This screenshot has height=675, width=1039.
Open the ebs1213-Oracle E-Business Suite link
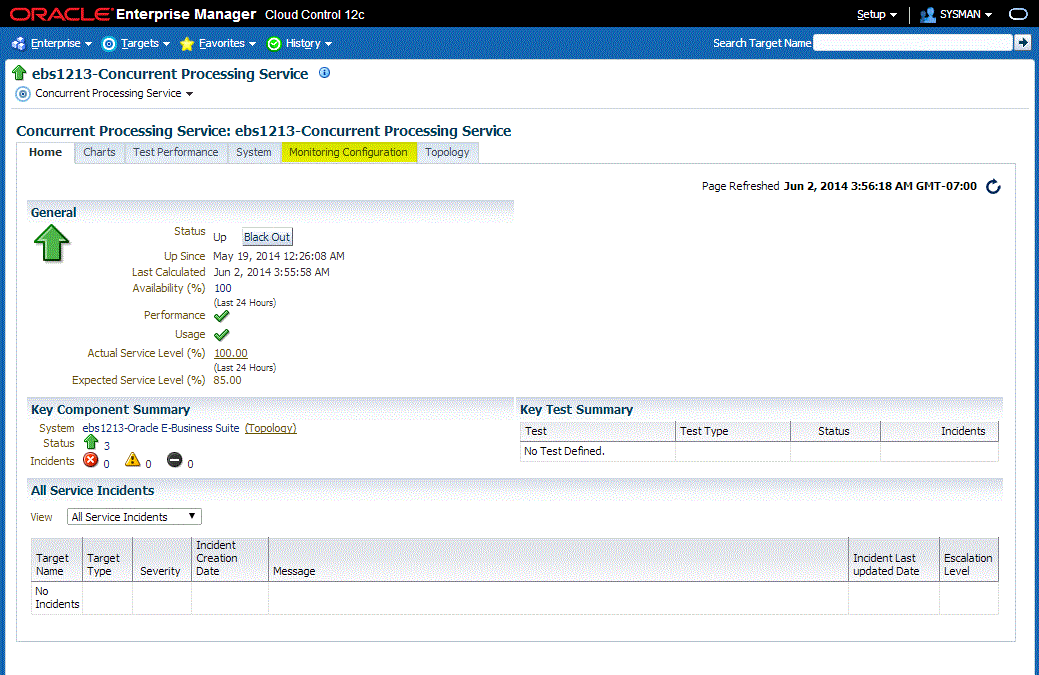160,429
